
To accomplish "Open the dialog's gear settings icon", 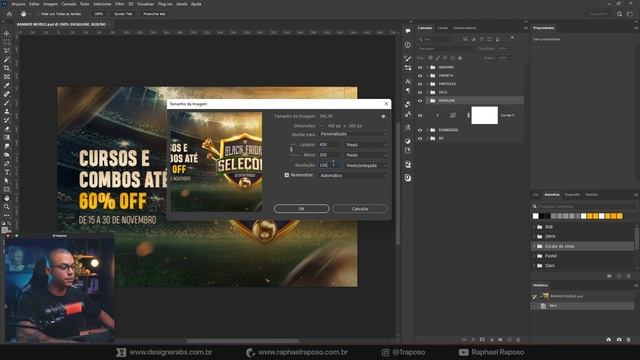I will pyautogui.click(x=383, y=116).
